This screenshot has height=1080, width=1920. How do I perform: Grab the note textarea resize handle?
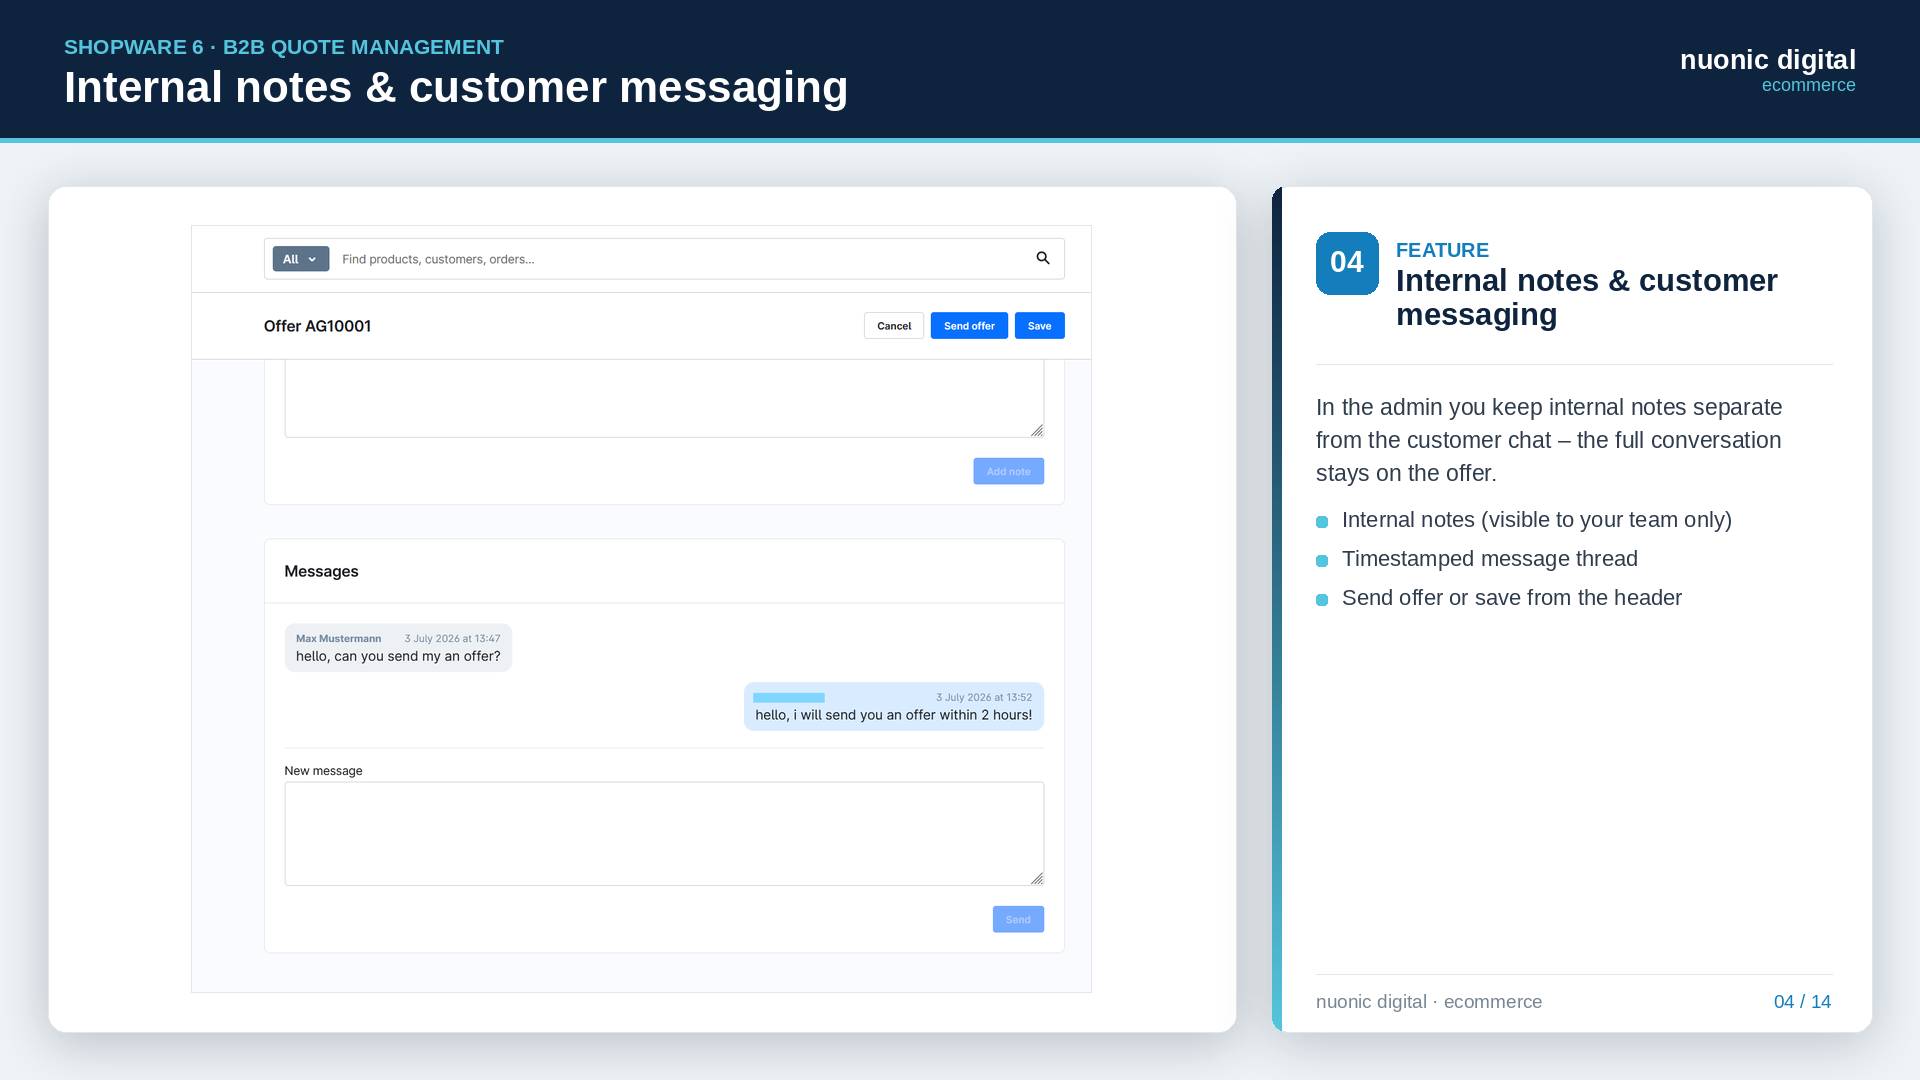[x=1037, y=430]
